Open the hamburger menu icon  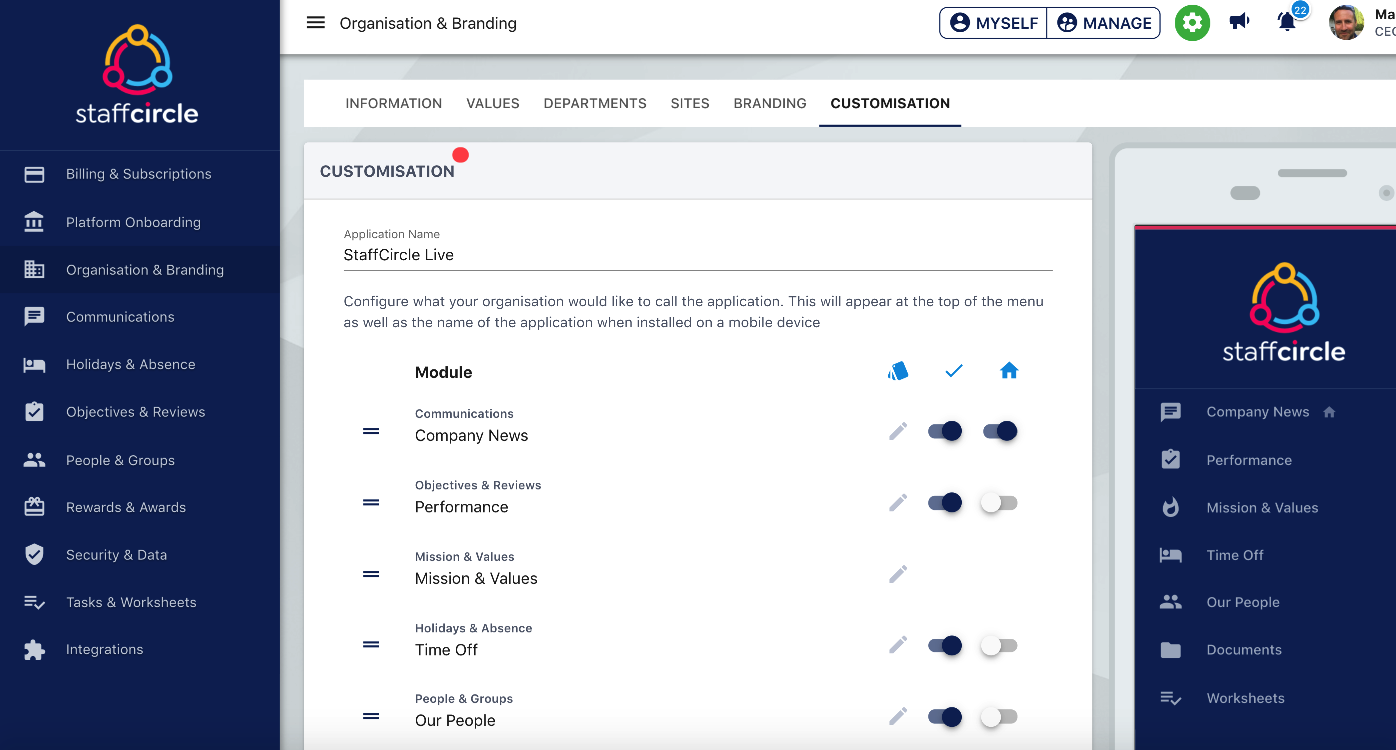pos(316,23)
